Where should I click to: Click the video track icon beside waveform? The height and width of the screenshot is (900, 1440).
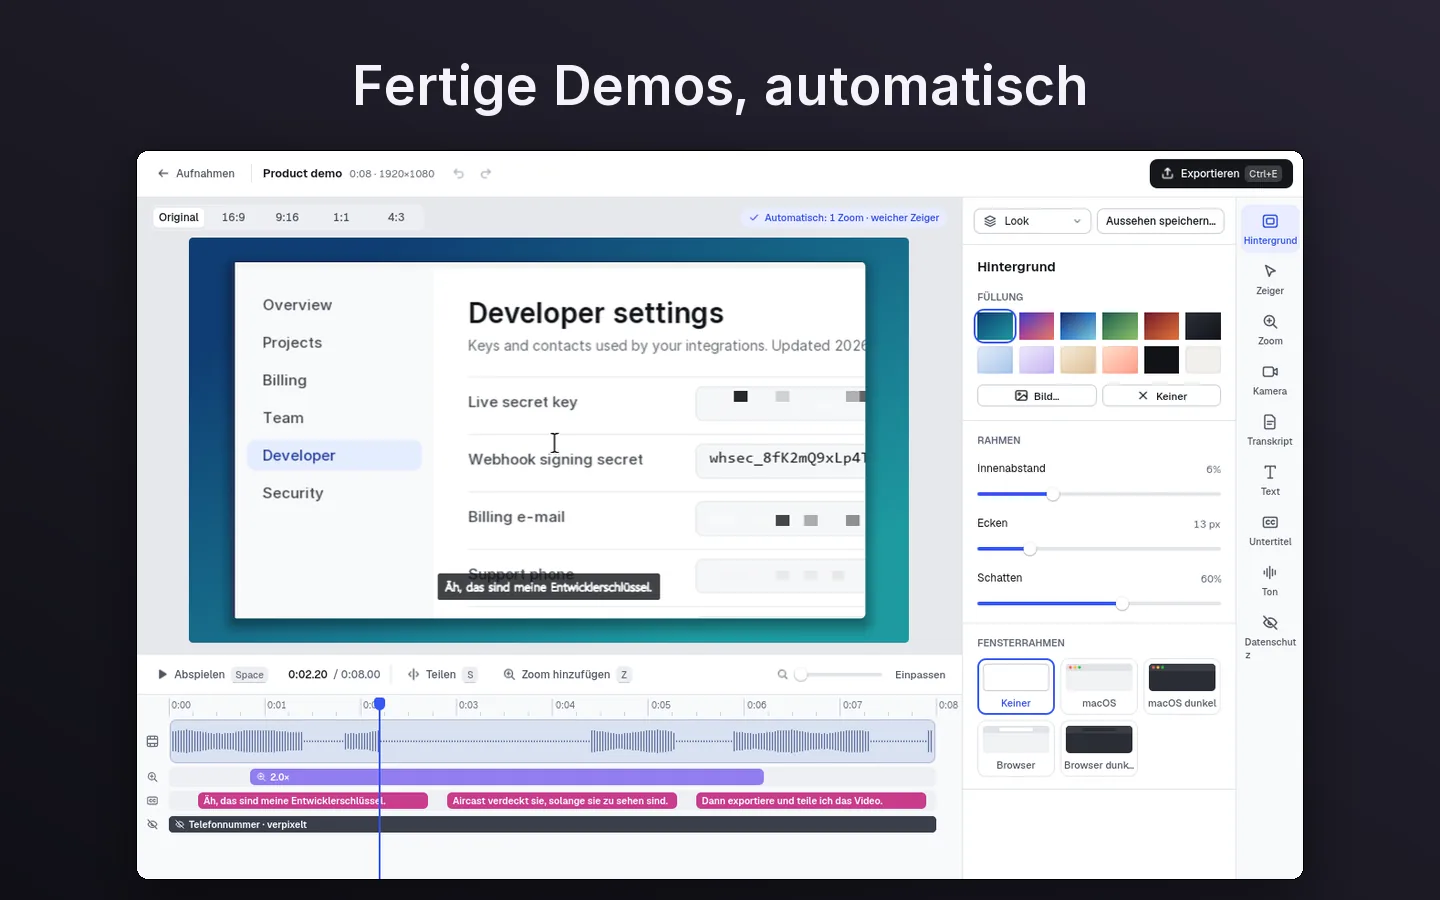pyautogui.click(x=153, y=741)
